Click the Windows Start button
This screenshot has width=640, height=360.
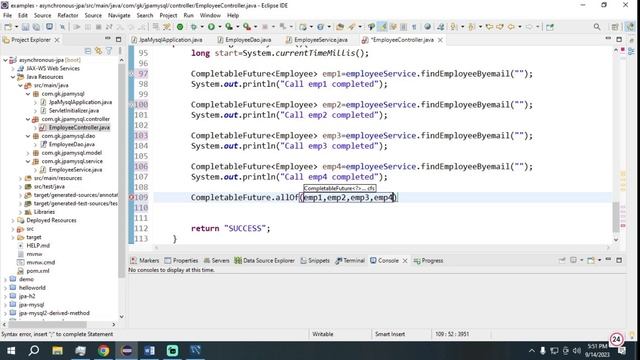(11, 351)
